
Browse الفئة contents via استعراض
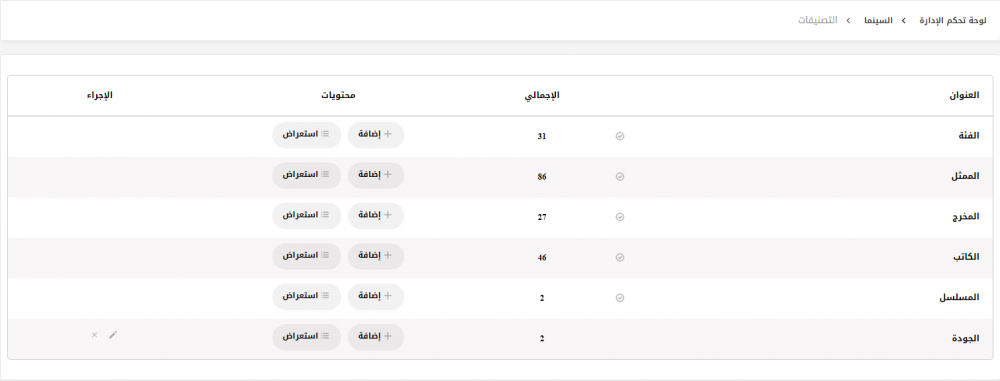[307, 135]
